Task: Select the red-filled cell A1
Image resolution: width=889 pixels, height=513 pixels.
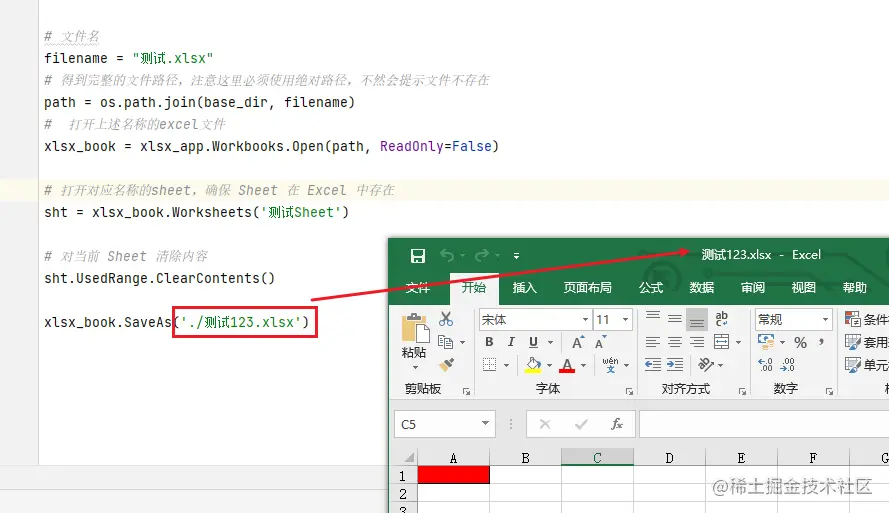Action: pos(454,475)
